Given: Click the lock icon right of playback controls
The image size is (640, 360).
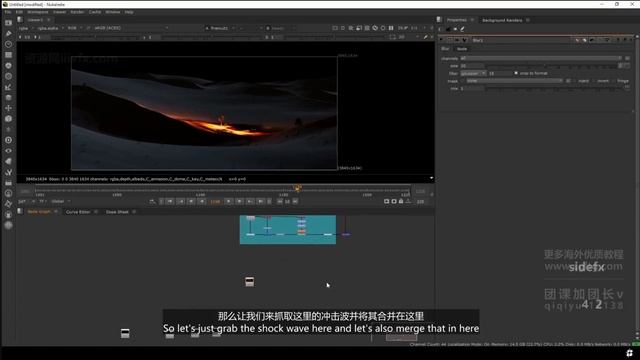Looking at the screenshot, I should point(401,201).
